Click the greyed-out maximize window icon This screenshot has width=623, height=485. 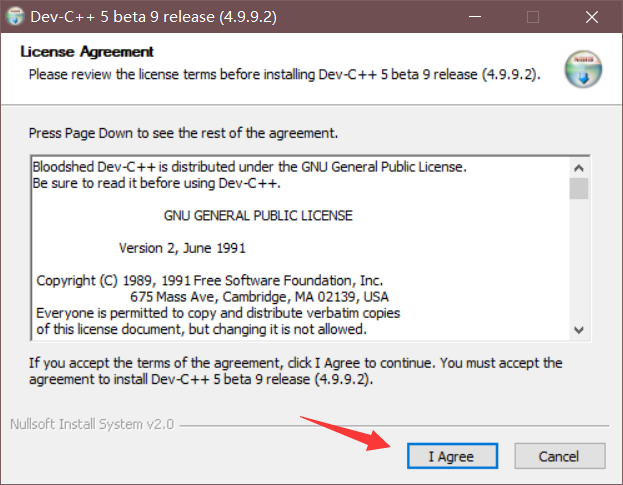(x=533, y=17)
